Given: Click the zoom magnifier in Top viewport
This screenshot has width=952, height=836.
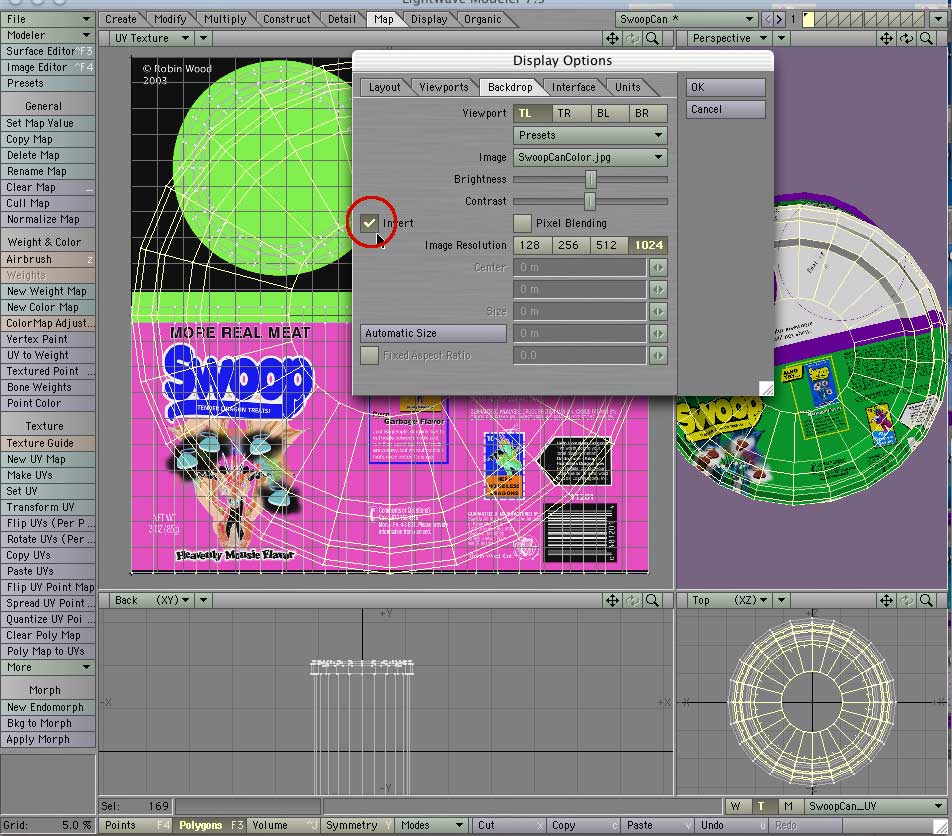Looking at the screenshot, I should point(926,600).
